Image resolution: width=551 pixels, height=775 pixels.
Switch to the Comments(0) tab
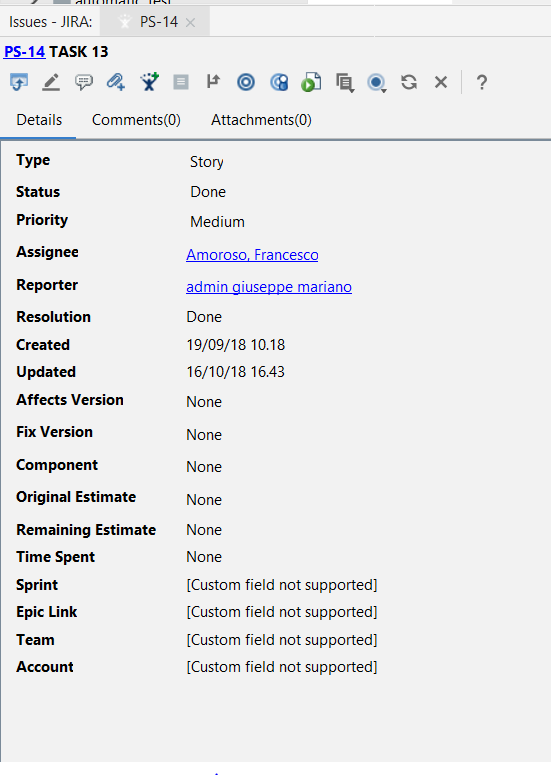[x=136, y=120]
